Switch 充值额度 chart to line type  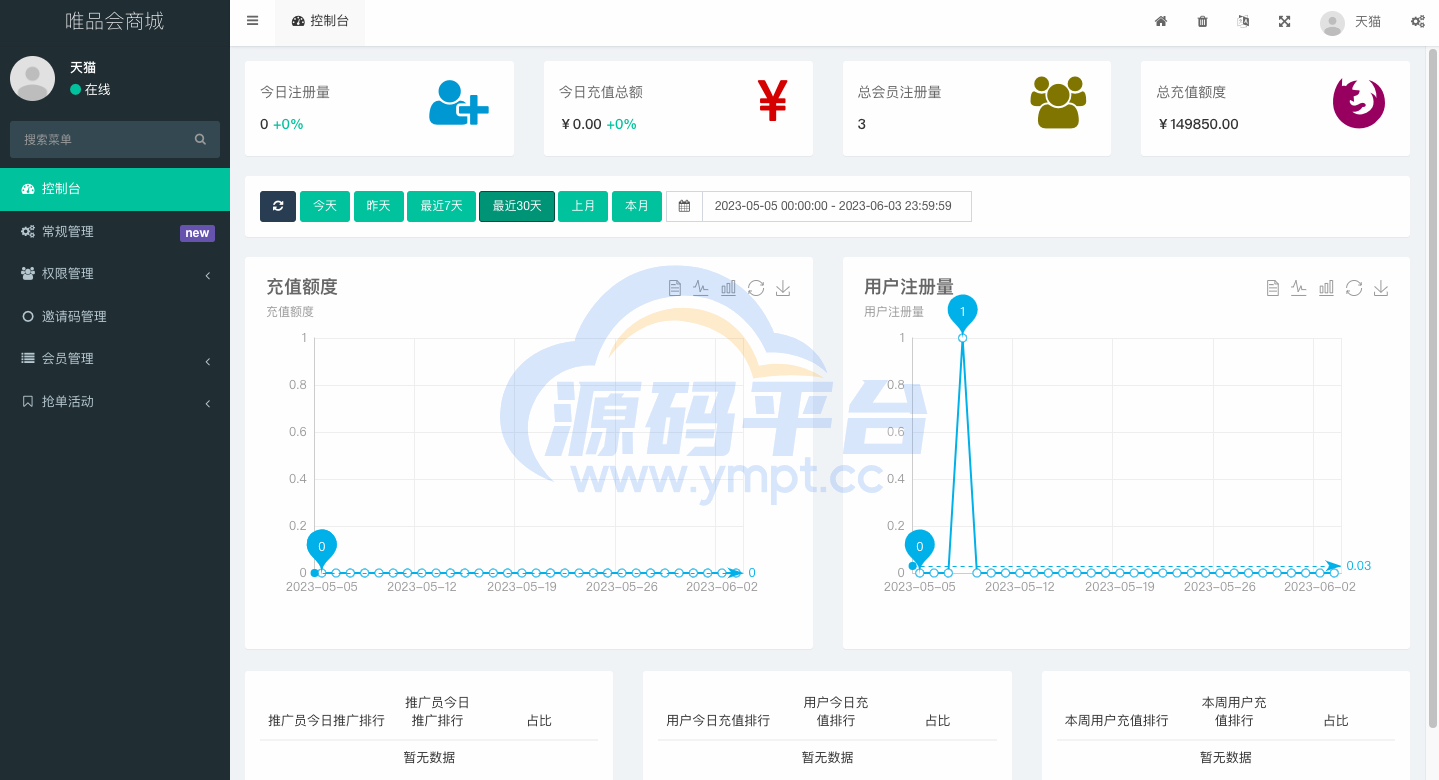coord(701,288)
